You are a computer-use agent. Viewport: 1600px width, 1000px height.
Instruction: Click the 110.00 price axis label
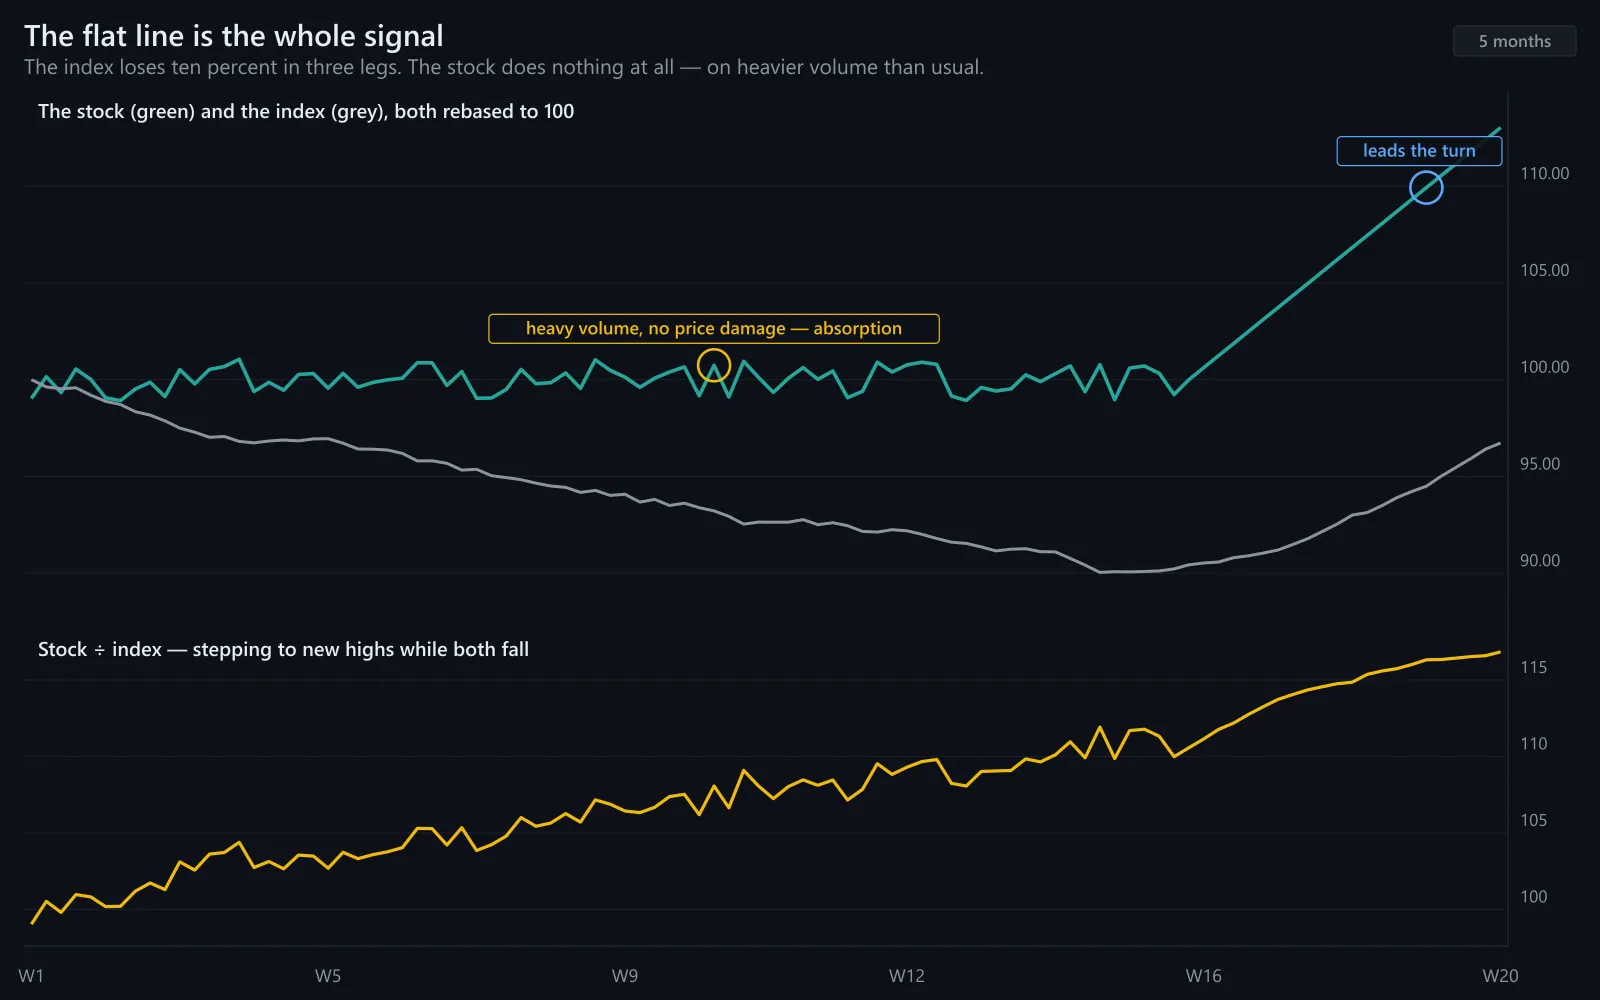(1545, 174)
